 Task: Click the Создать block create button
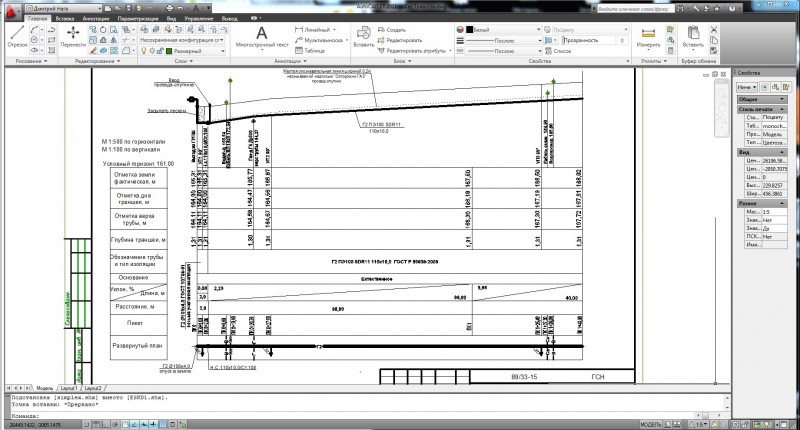(x=392, y=30)
